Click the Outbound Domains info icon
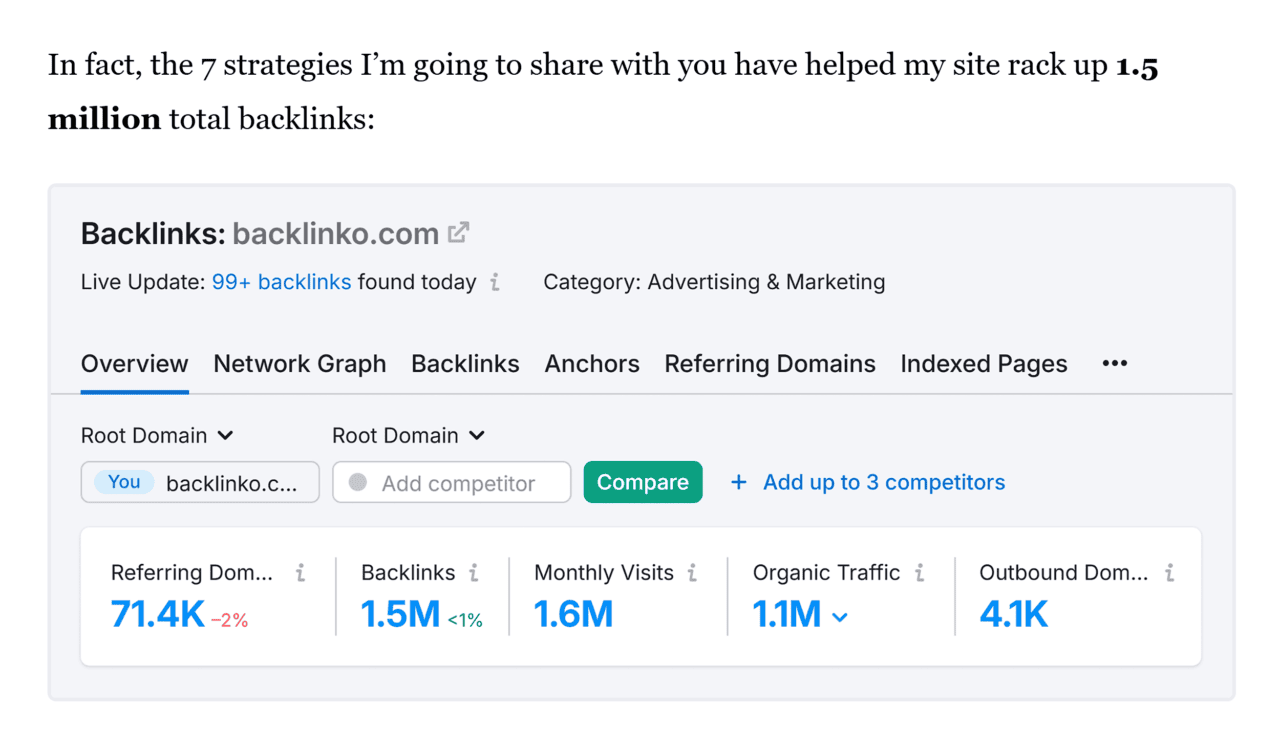This screenshot has width=1280, height=746. pyautogui.click(x=1168, y=572)
